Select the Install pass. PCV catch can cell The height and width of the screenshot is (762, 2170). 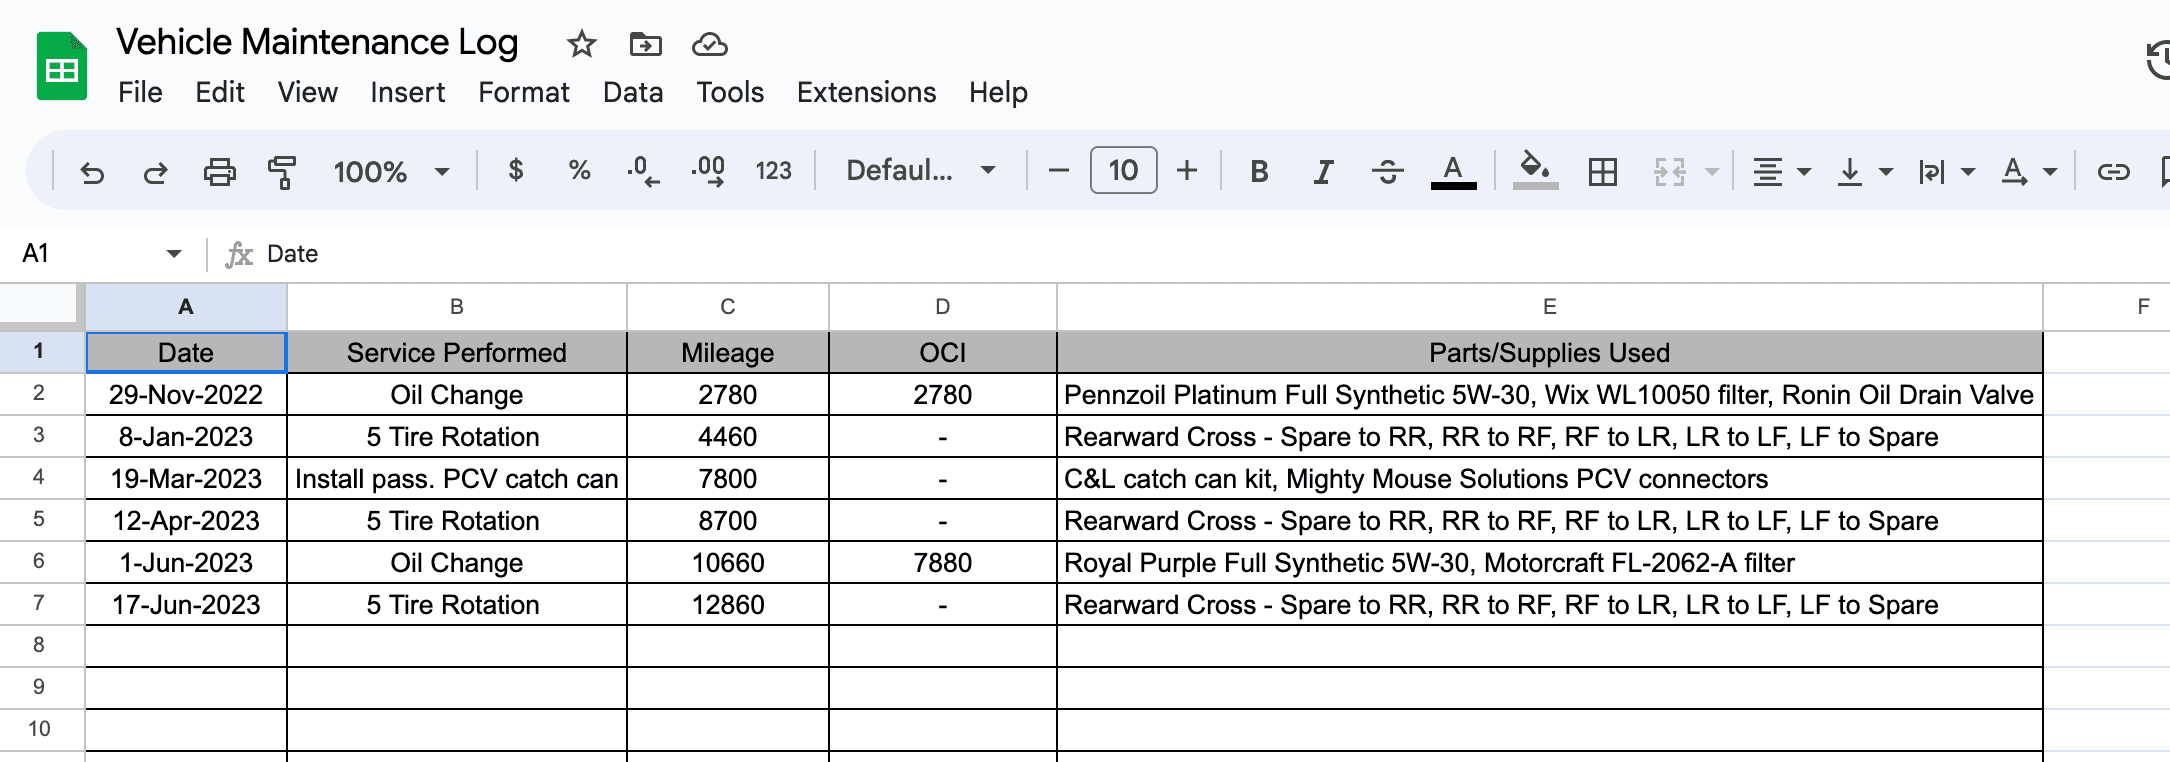pos(457,479)
